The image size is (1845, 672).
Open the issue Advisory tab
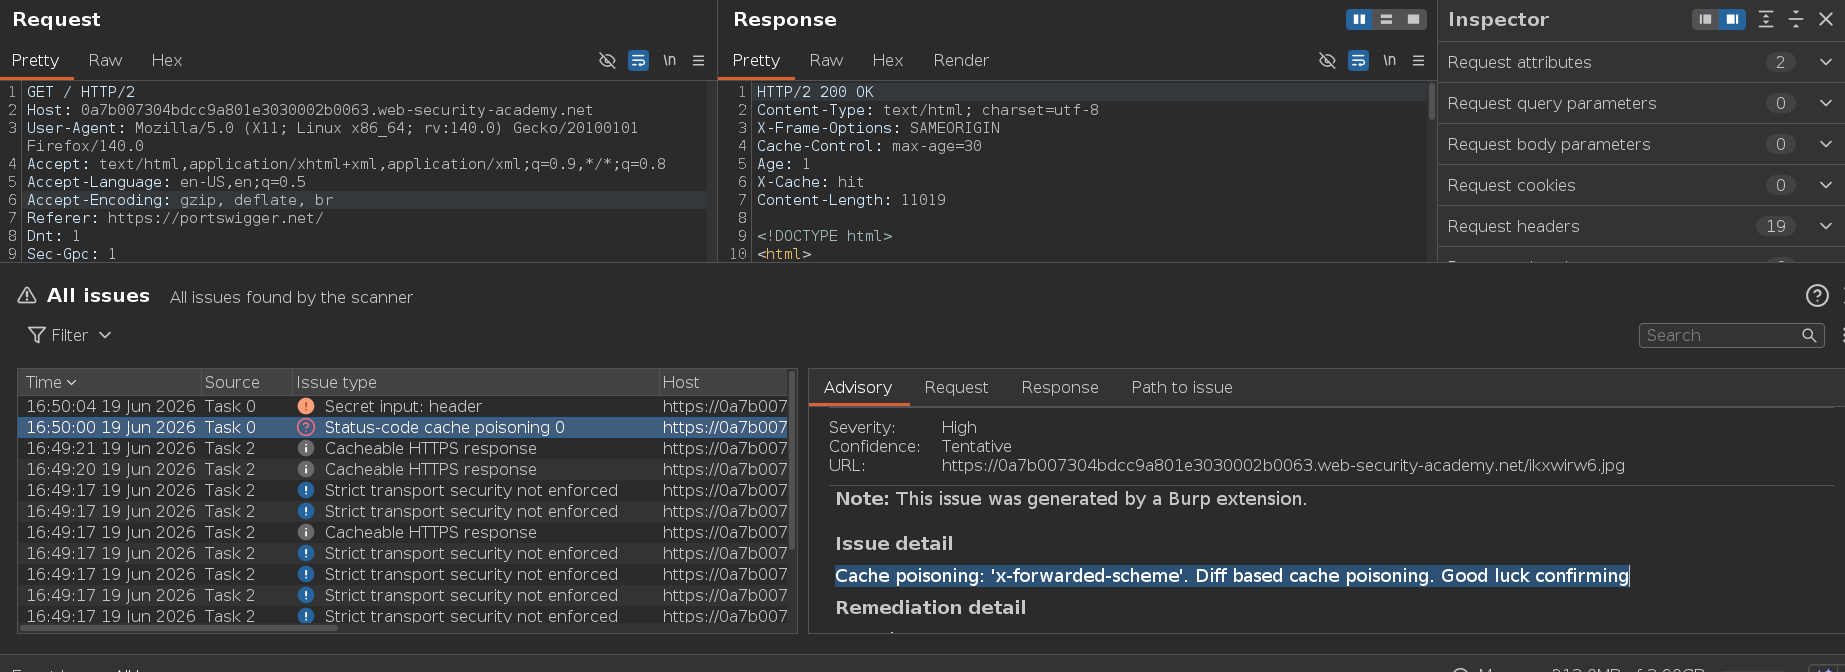[858, 387]
